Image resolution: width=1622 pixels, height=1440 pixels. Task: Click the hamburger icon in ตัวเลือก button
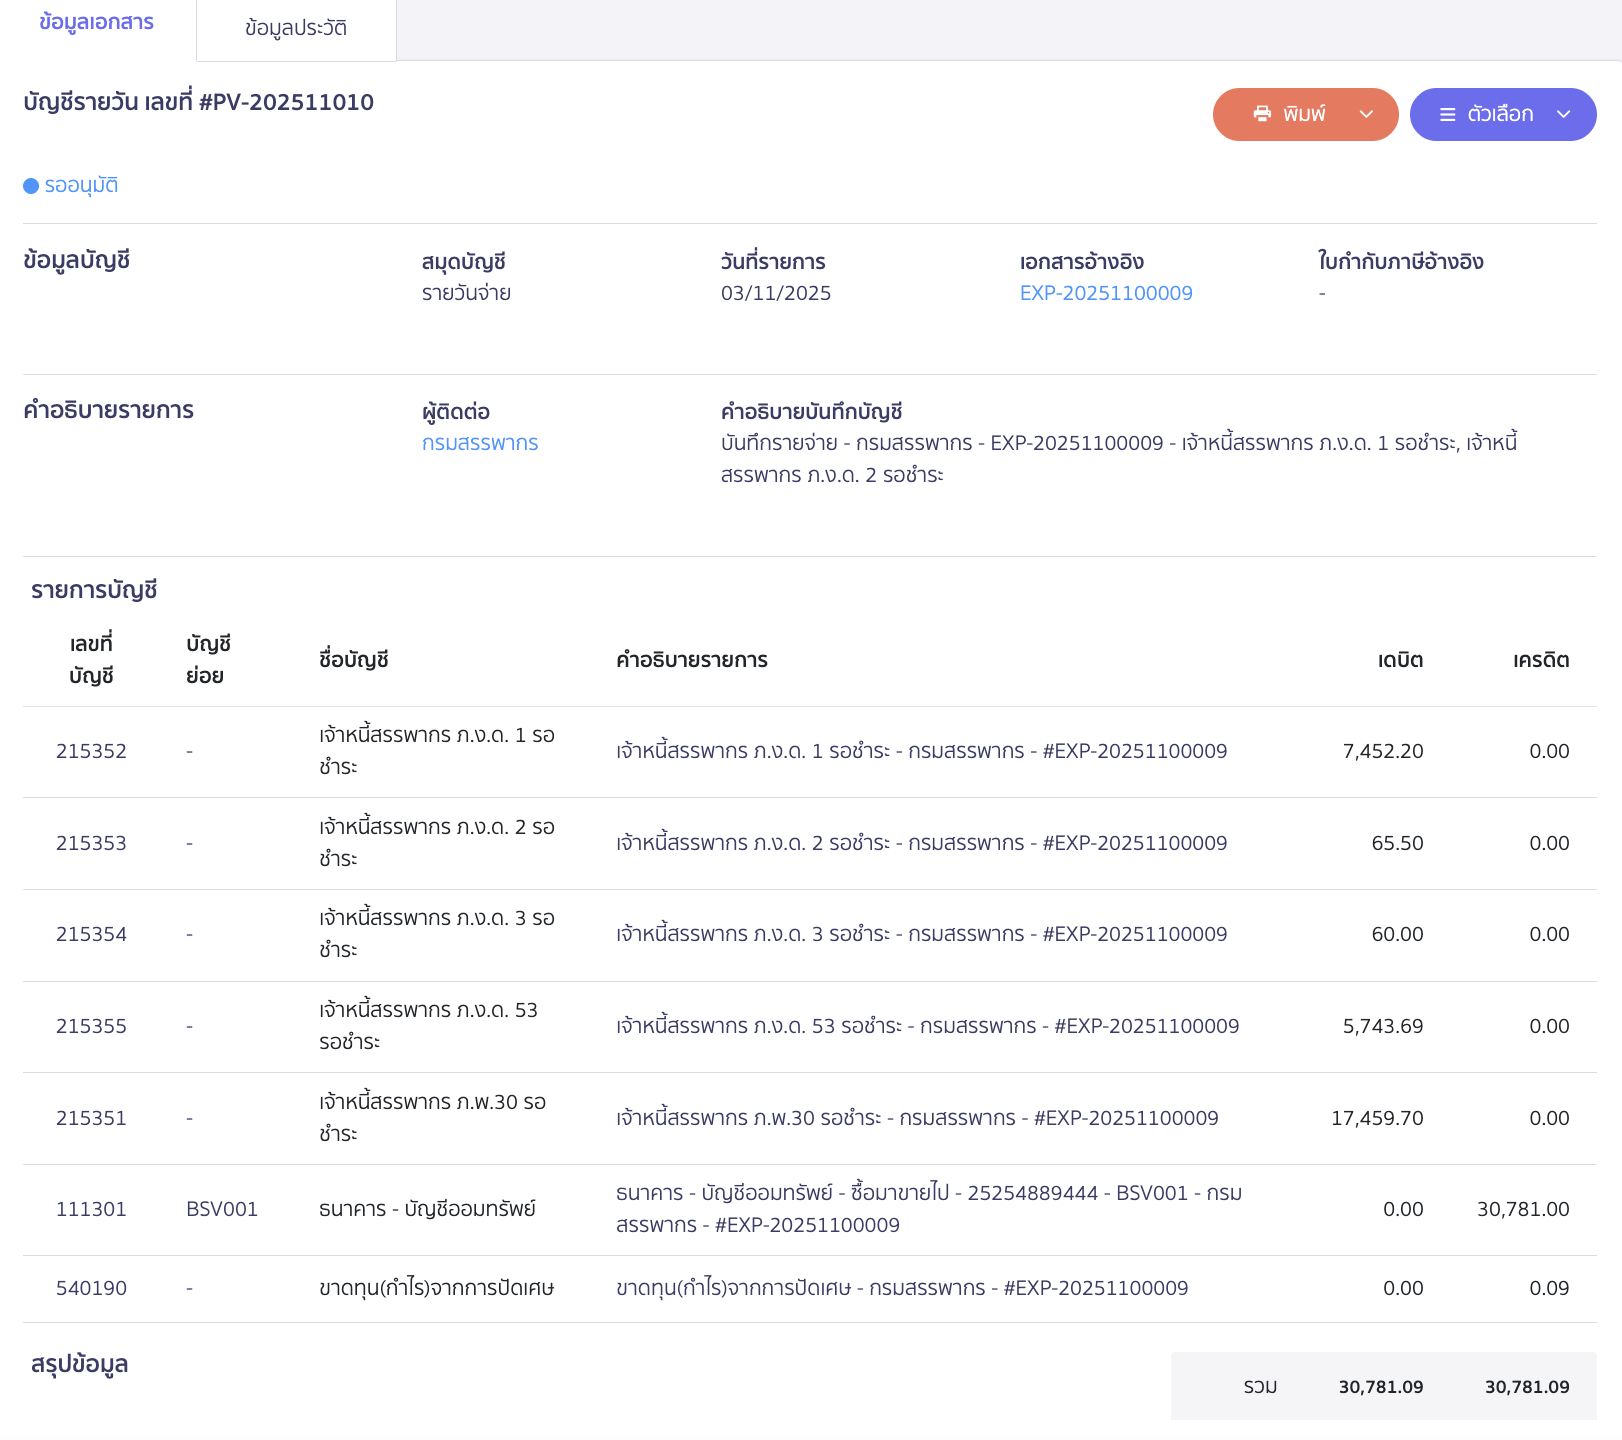pyautogui.click(x=1447, y=115)
